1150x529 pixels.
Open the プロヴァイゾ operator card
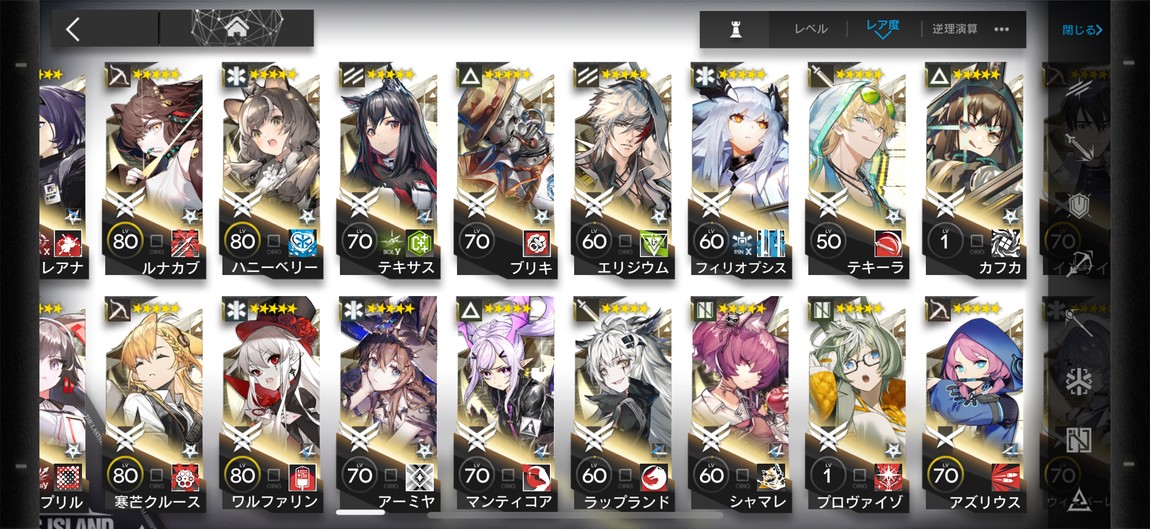click(857, 404)
